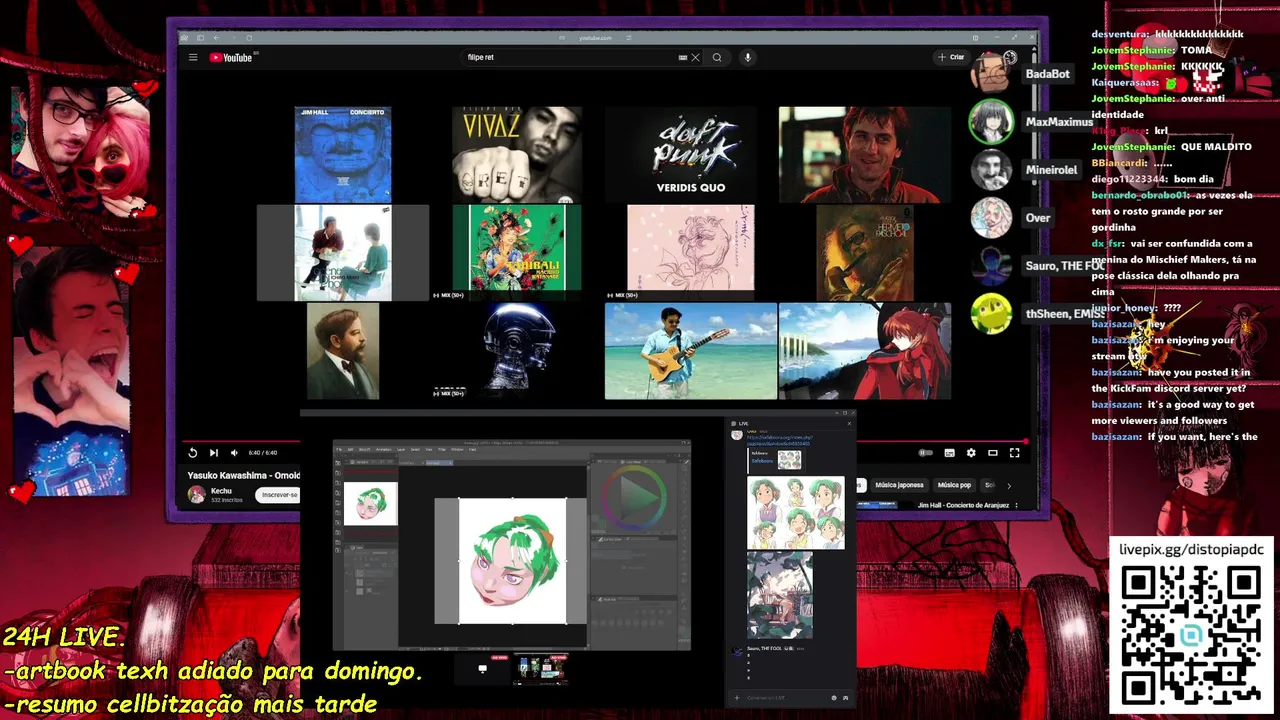The image size is (1280, 720).
Task: Open the Jim Hall Concierto endscreen thumbnail
Action: pyautogui.click(x=343, y=155)
